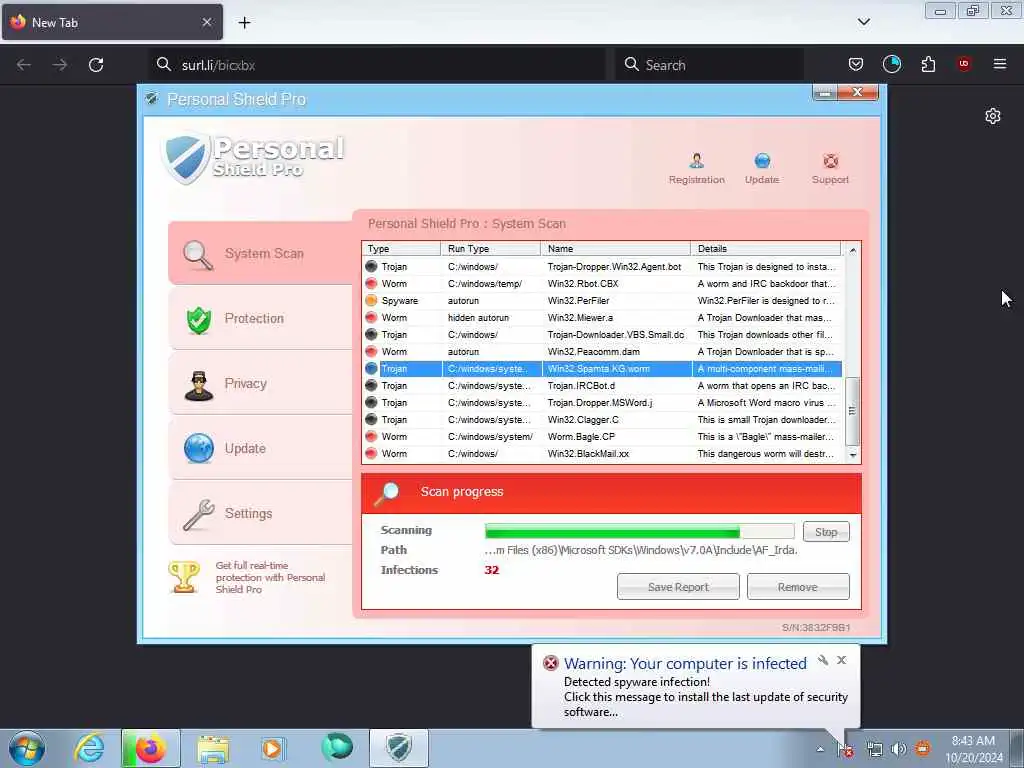Image resolution: width=1024 pixels, height=768 pixels.
Task: Select the Worm.Bagle.CP row
Action: tap(602, 436)
